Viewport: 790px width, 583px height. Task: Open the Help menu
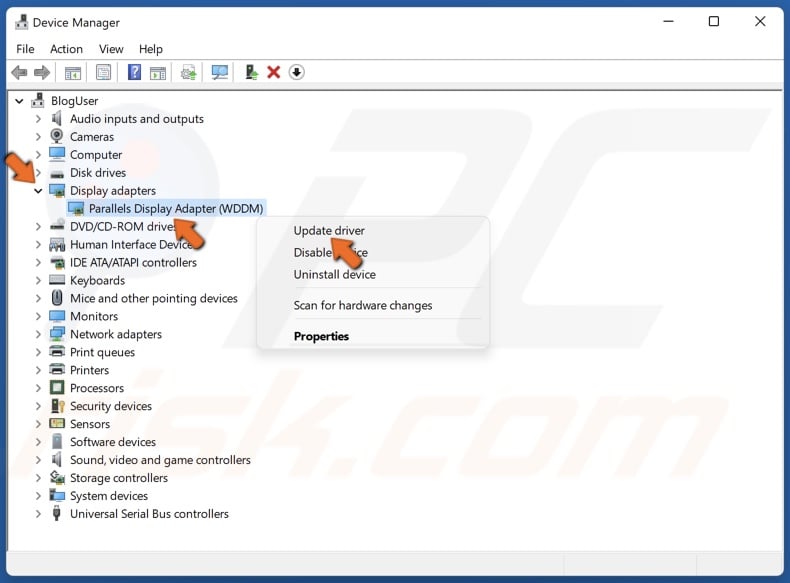pos(151,49)
